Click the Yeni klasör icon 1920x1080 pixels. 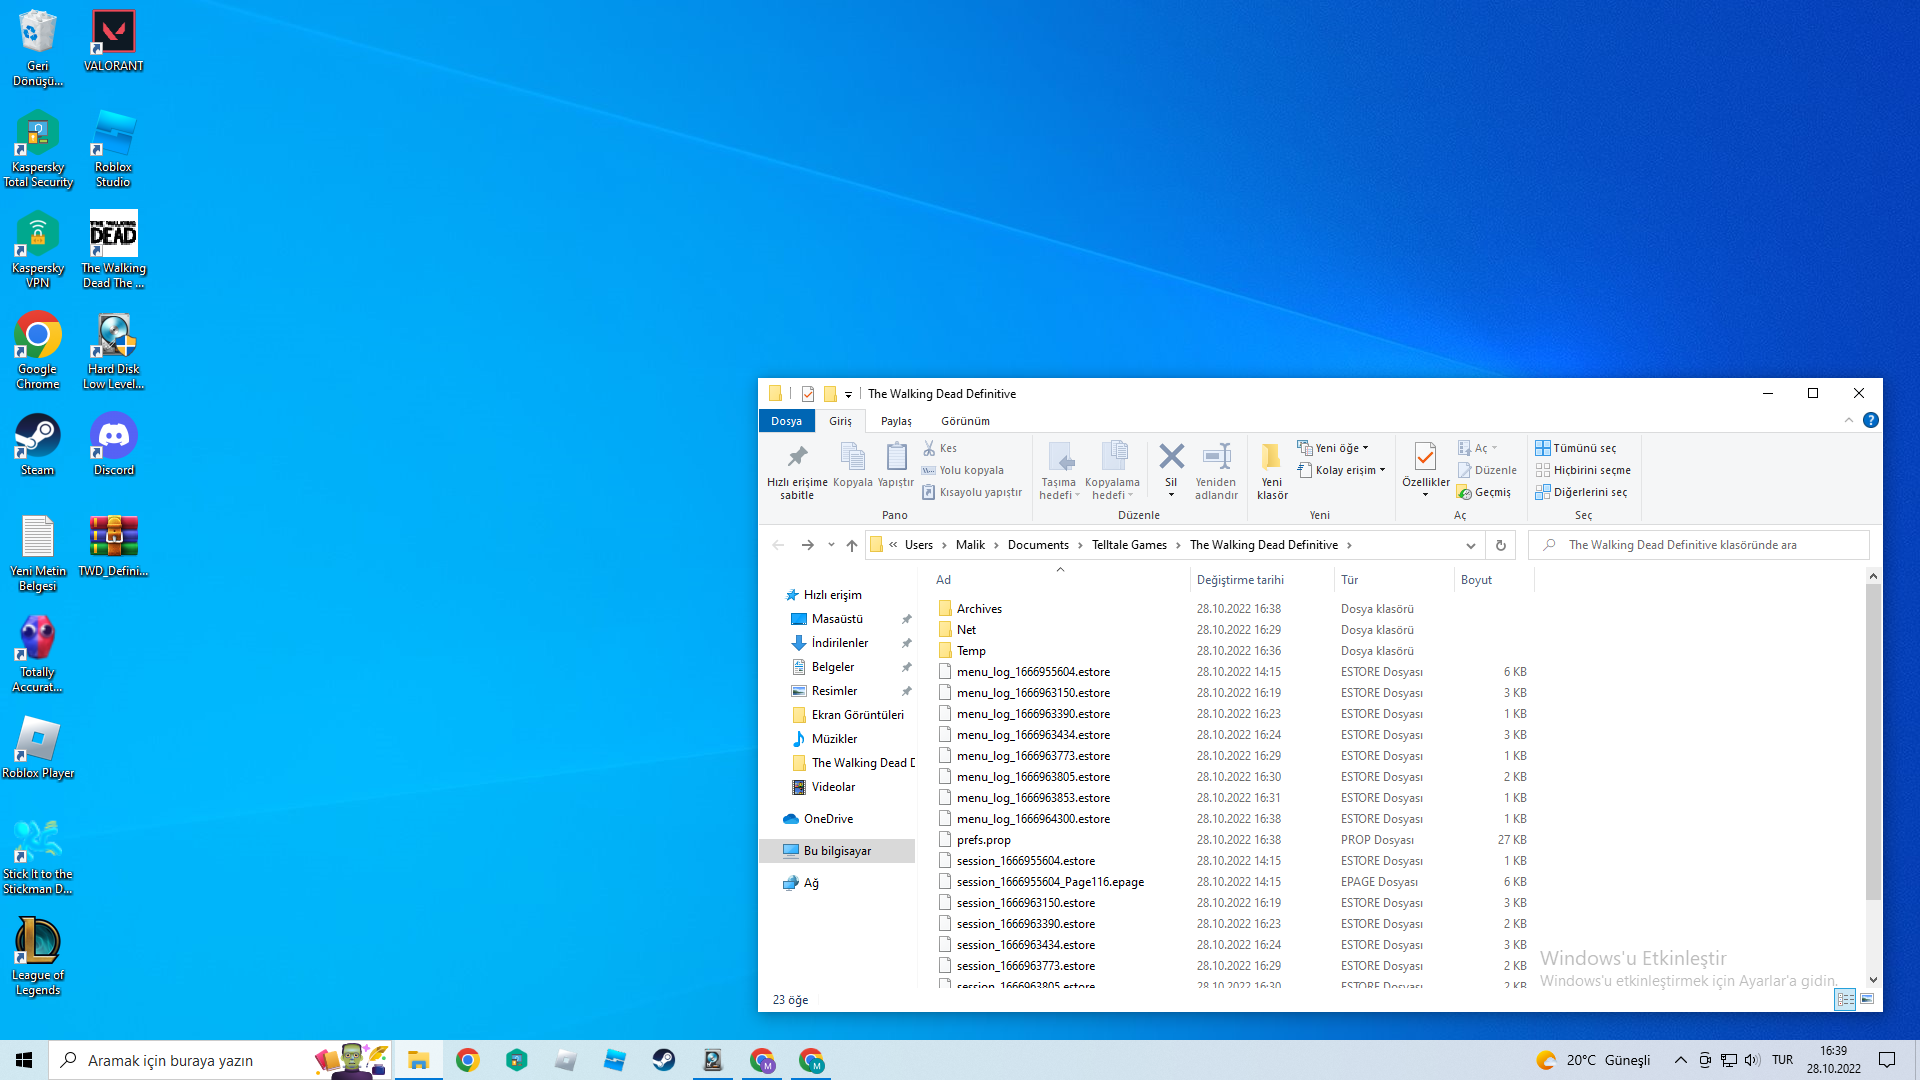click(x=1271, y=458)
